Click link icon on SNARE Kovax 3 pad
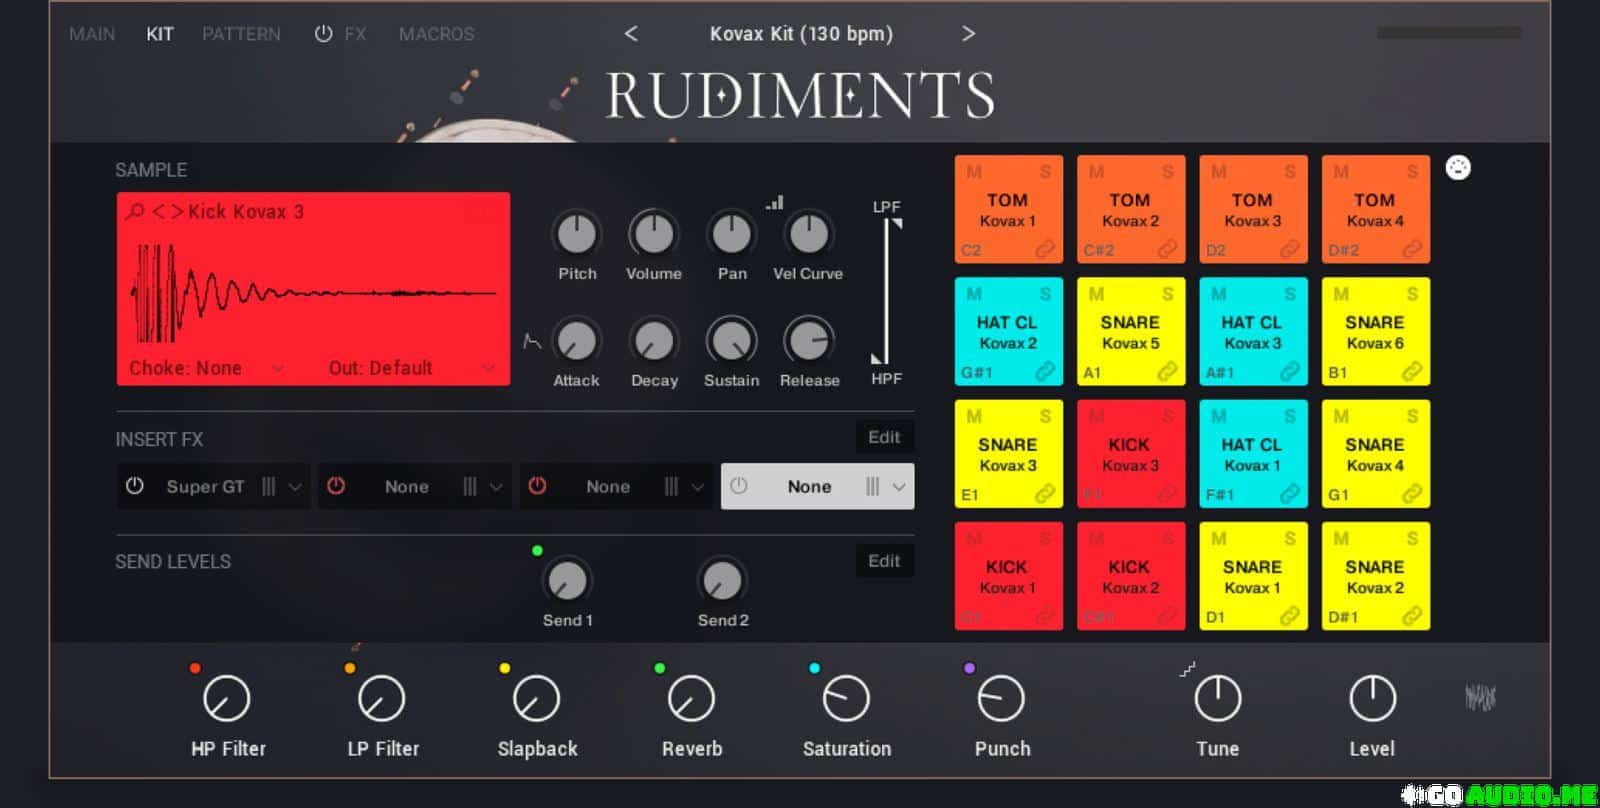 point(1044,493)
